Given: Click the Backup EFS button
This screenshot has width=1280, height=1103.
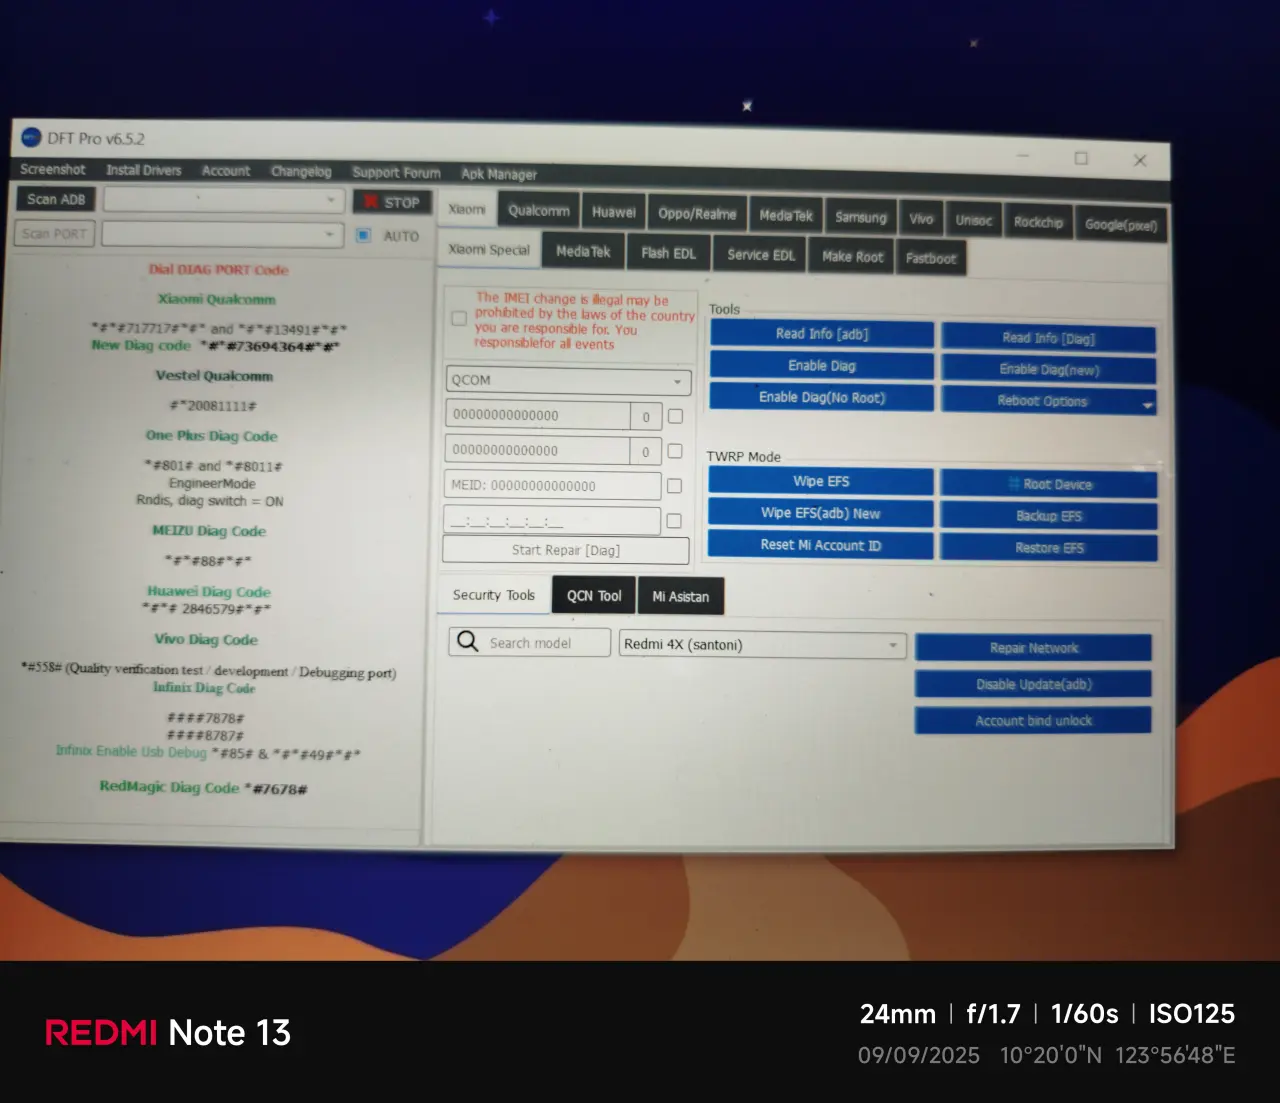Looking at the screenshot, I should coord(1049,516).
